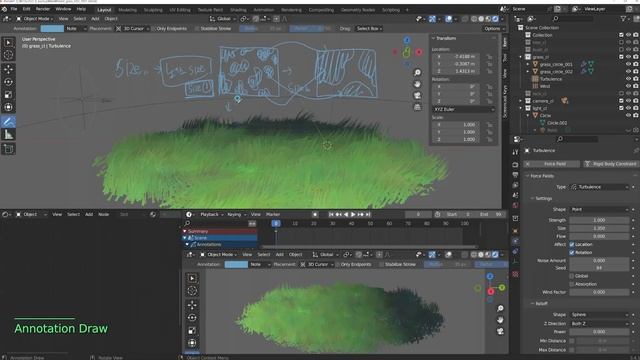Open Playback menu in timeline

[211, 214]
